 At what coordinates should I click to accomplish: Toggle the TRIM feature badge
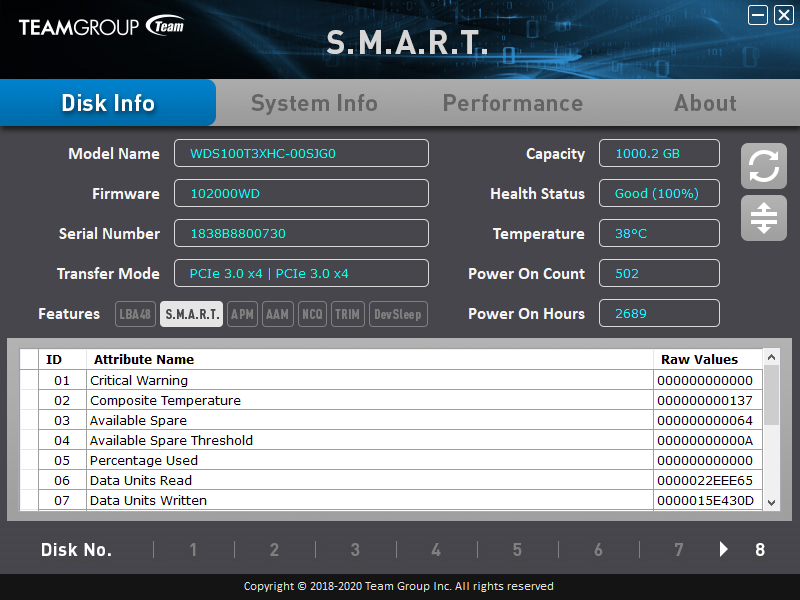[x=347, y=314]
